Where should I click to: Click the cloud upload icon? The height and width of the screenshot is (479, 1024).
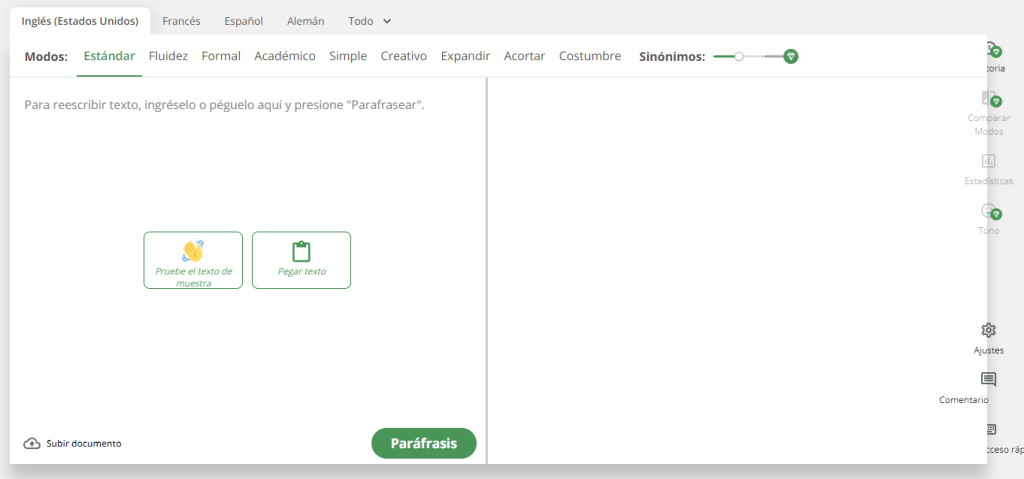(x=31, y=444)
